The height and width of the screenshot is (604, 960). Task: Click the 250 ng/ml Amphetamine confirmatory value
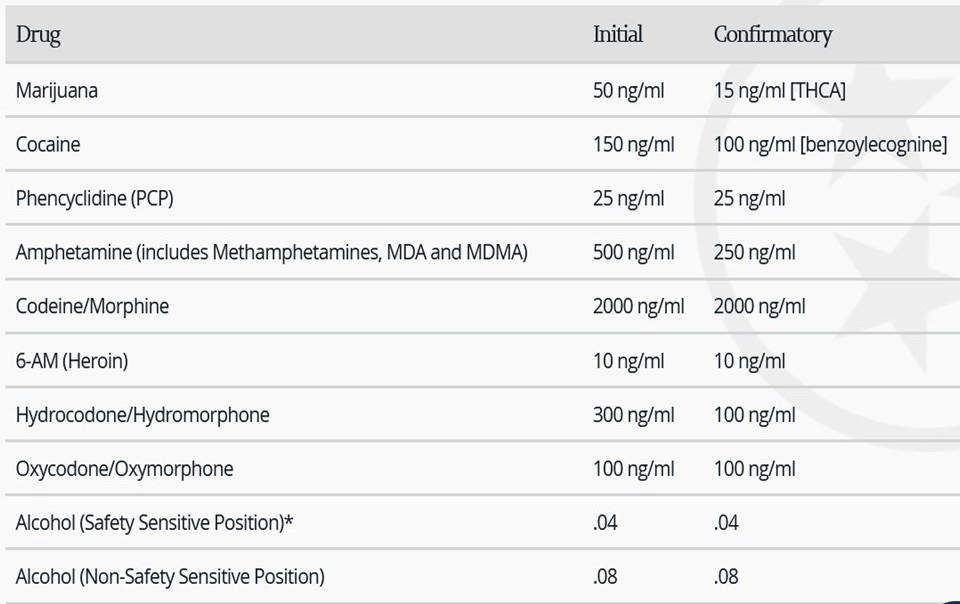click(x=754, y=252)
